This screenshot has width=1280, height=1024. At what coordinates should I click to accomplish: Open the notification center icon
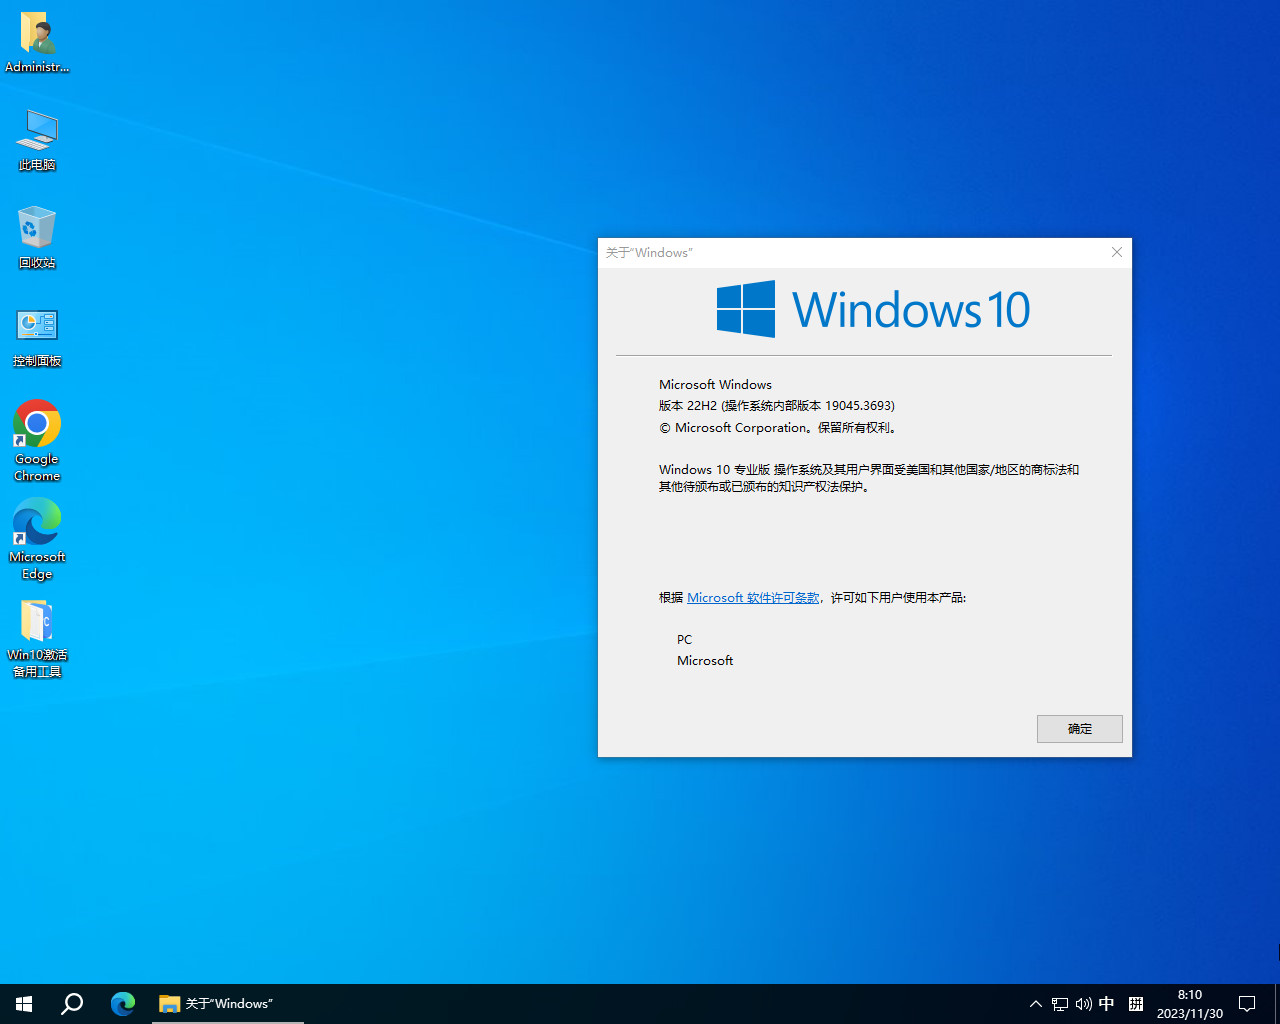[1247, 1004]
